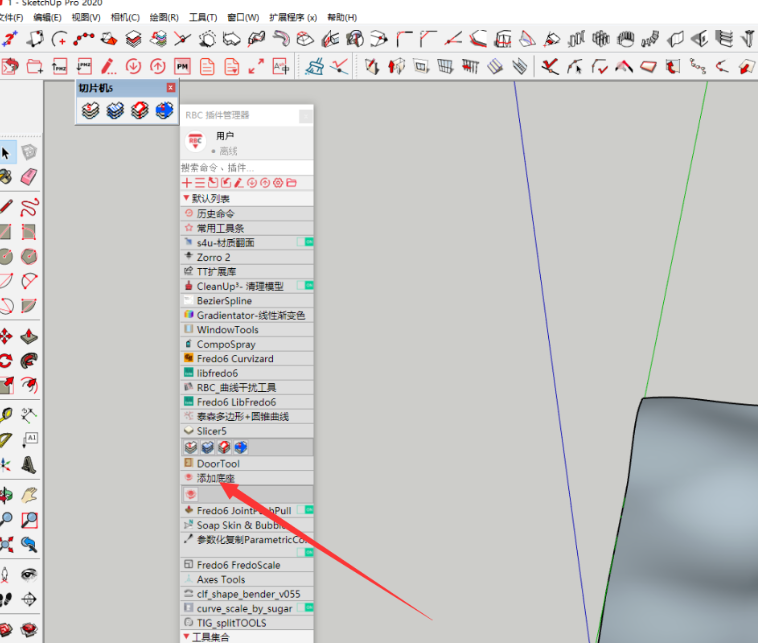Select the Zorro 2 plugin row
This screenshot has height=643, width=758.
(247, 257)
